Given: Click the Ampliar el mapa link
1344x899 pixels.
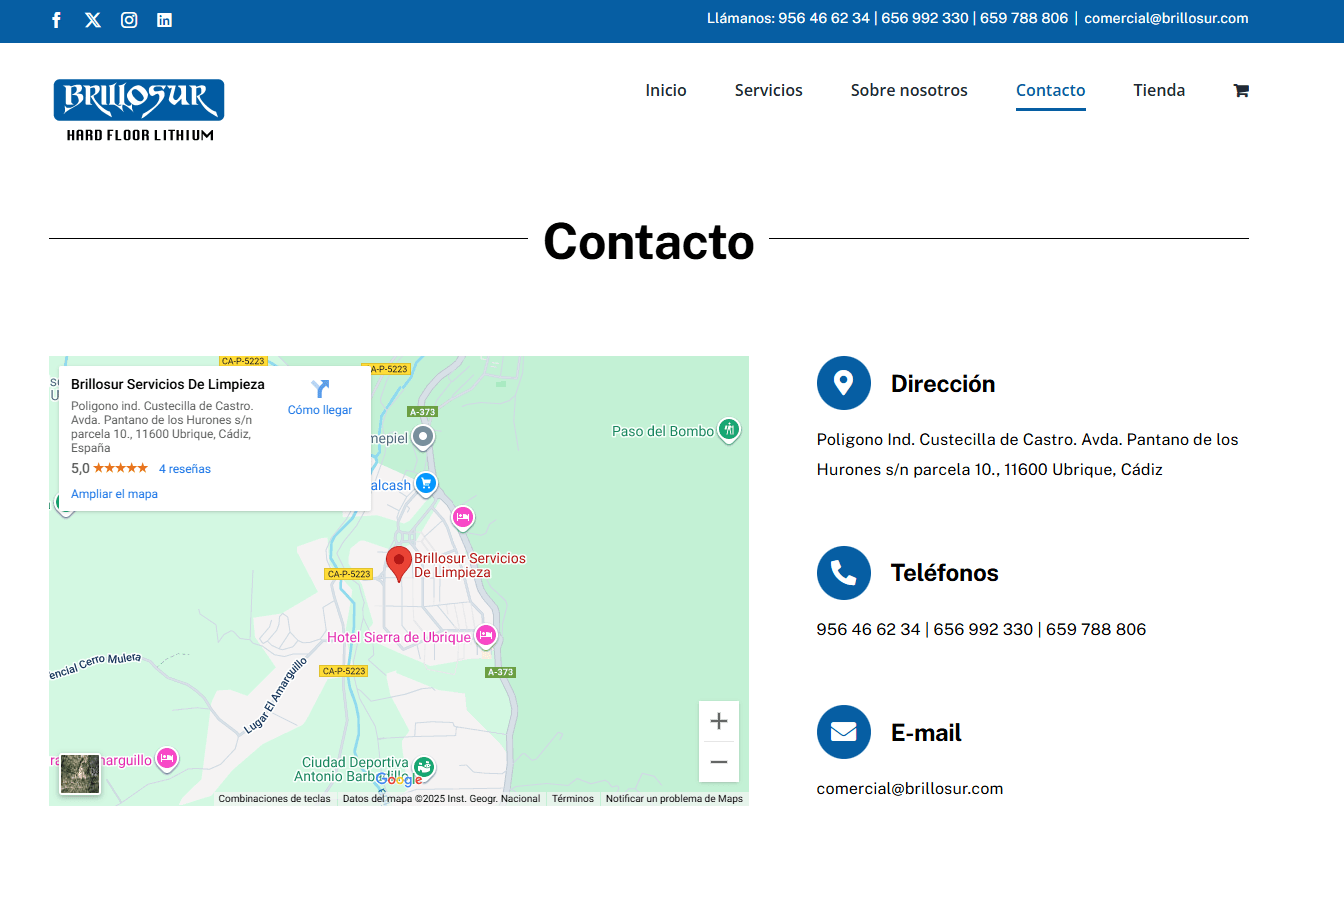Looking at the screenshot, I should (x=114, y=494).
